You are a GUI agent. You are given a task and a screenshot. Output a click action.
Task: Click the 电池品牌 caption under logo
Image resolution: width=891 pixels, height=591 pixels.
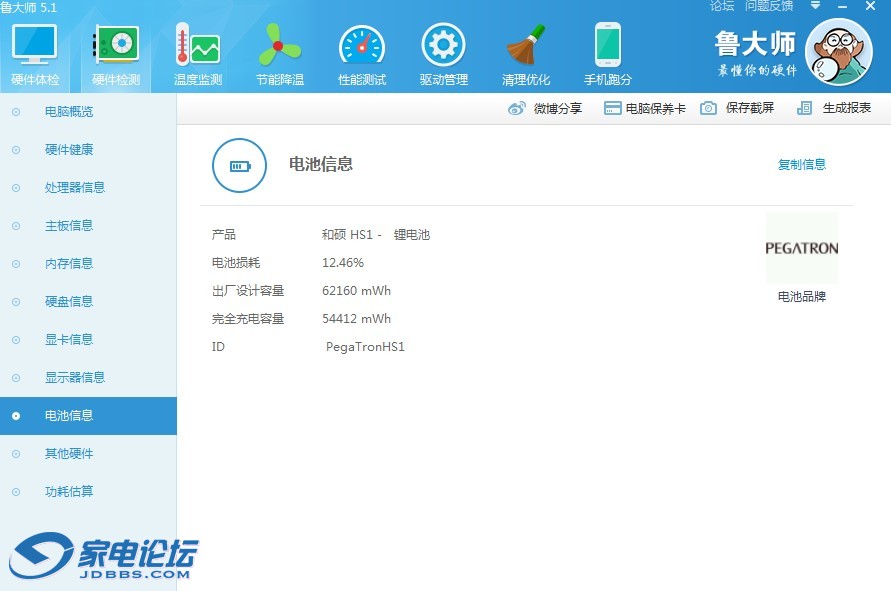click(802, 297)
